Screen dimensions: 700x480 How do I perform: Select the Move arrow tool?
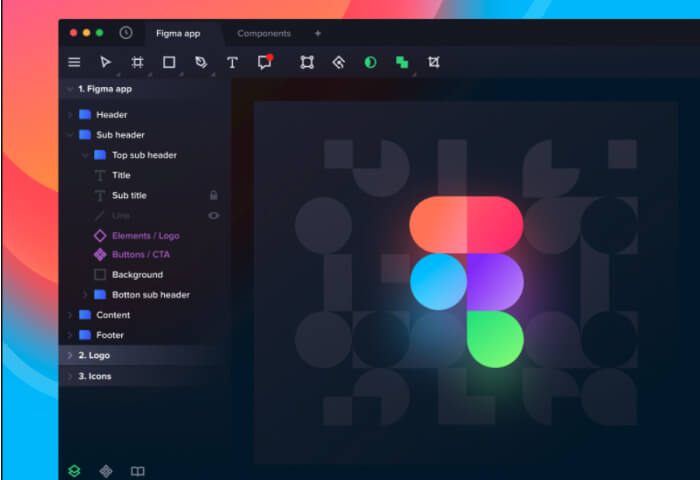click(x=105, y=62)
